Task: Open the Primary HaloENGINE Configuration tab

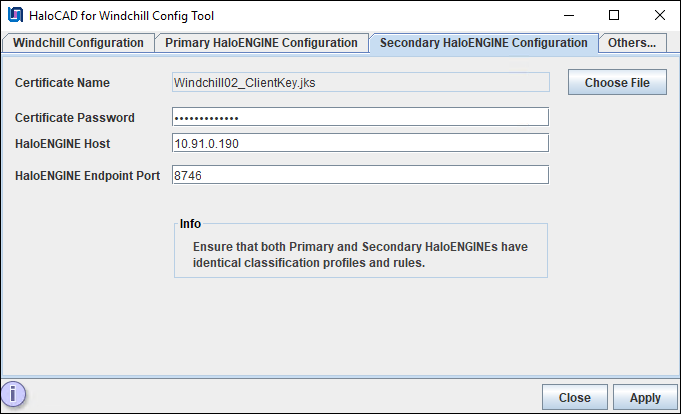Action: pyautogui.click(x=261, y=43)
